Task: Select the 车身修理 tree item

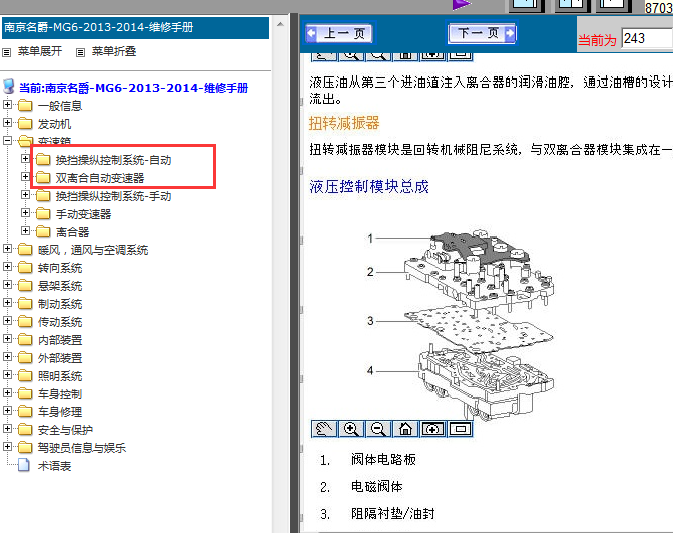Action: [60, 412]
